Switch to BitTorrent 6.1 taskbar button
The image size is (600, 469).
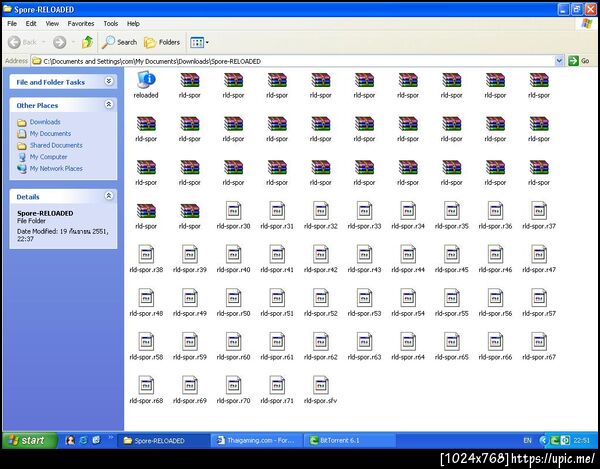[349, 440]
